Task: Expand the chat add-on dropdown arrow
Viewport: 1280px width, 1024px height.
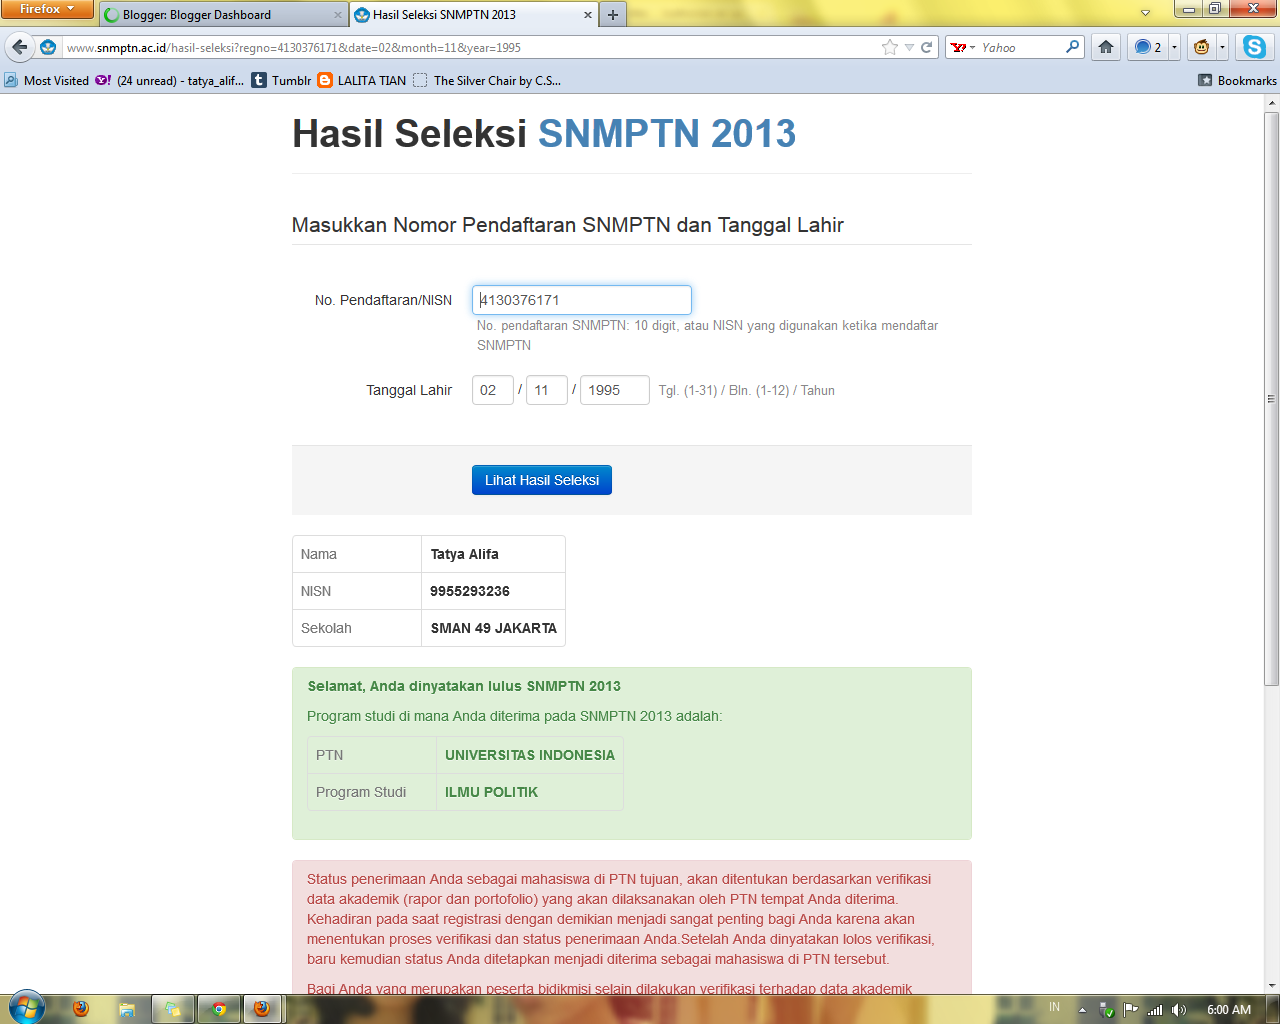Action: tap(1174, 47)
